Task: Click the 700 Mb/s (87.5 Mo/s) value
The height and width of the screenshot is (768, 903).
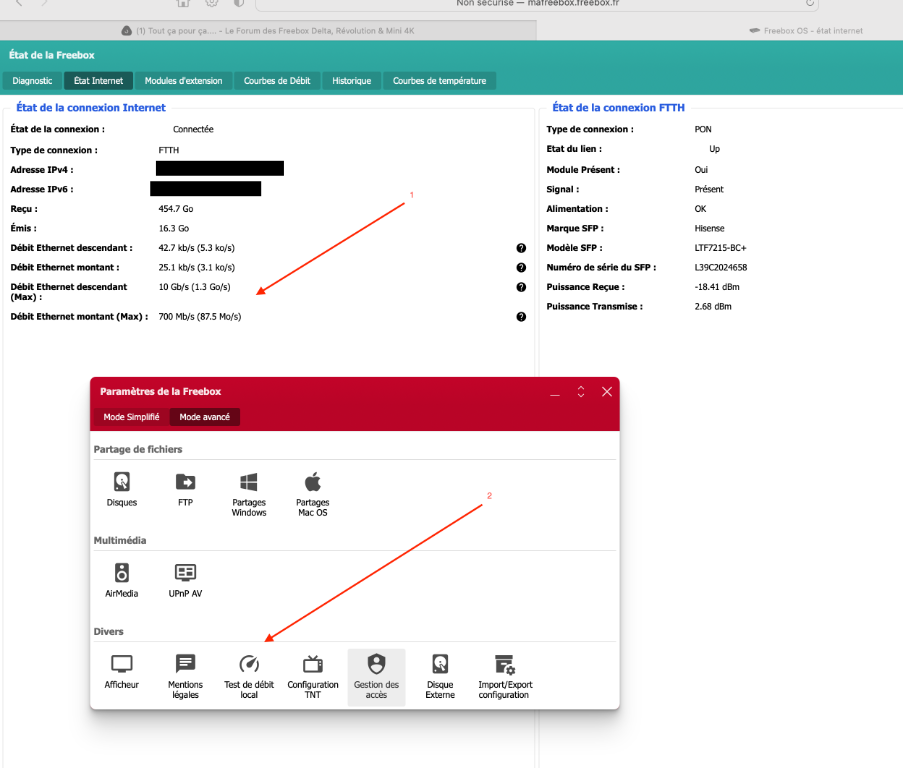Action: pos(200,317)
